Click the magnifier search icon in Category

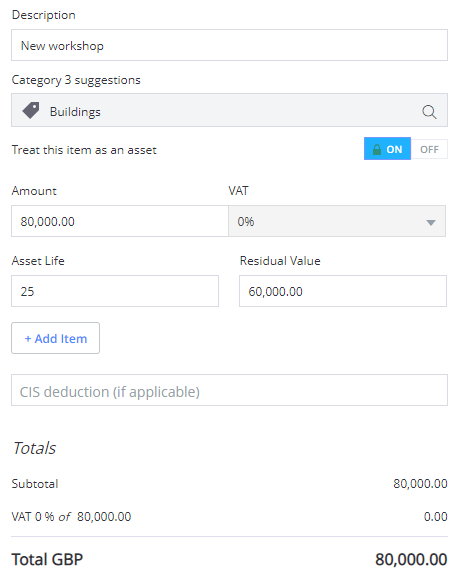(429, 112)
